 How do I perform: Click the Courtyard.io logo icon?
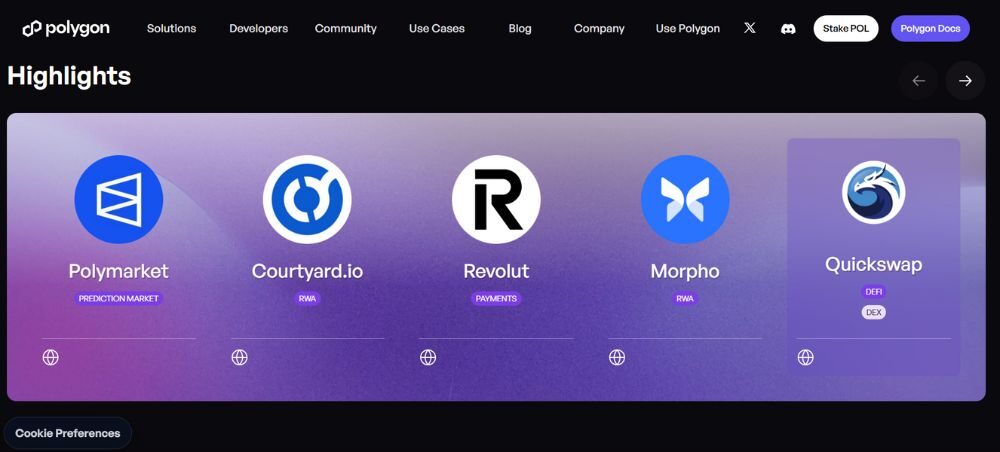coord(307,199)
